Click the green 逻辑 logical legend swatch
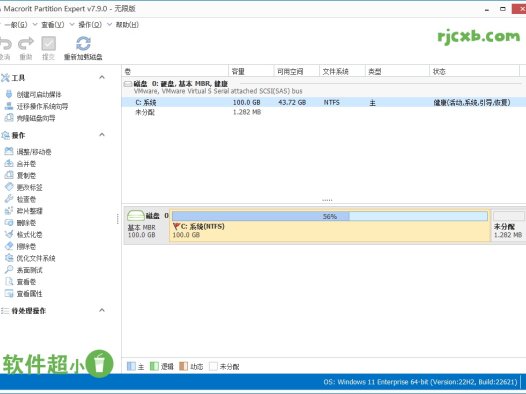 click(x=154, y=366)
